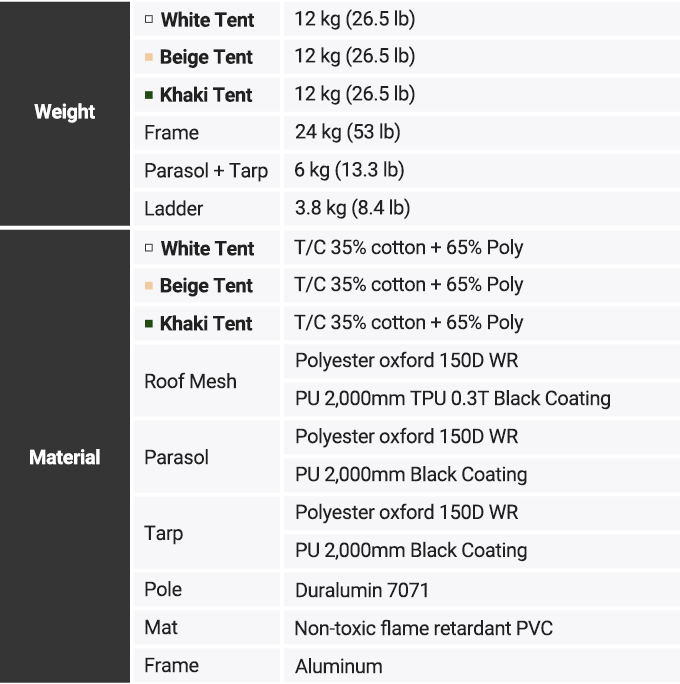This screenshot has height=684, width=680.
Task: Click the beige color swatch in the Weight section
Action: coord(149,57)
